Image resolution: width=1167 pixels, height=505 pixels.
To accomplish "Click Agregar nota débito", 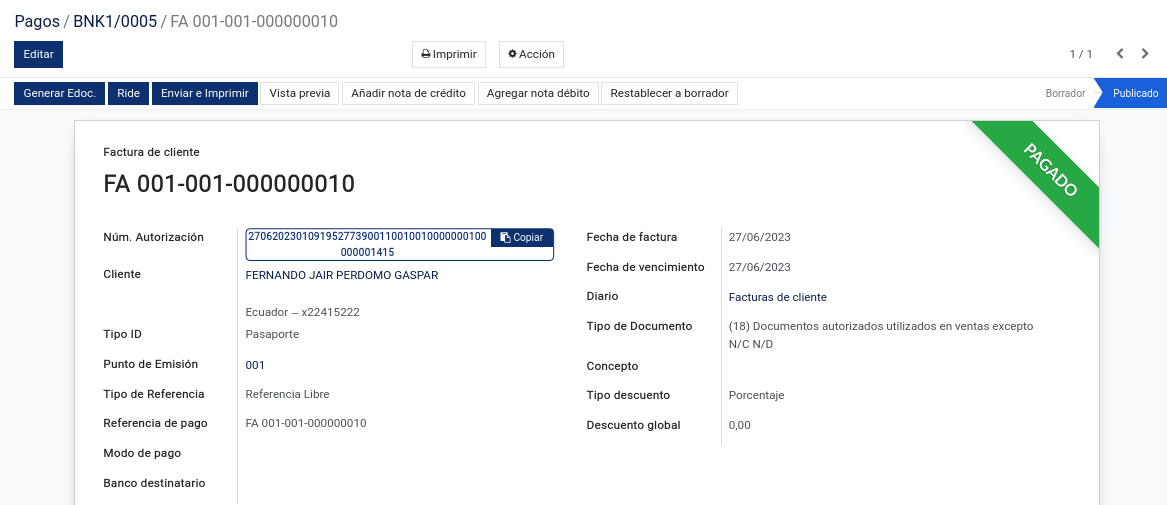I will [x=538, y=94].
